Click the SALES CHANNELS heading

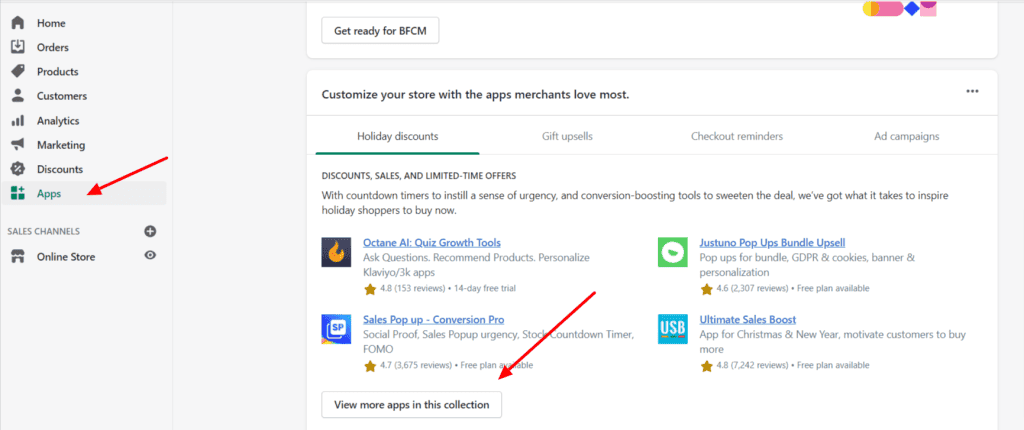(x=44, y=231)
